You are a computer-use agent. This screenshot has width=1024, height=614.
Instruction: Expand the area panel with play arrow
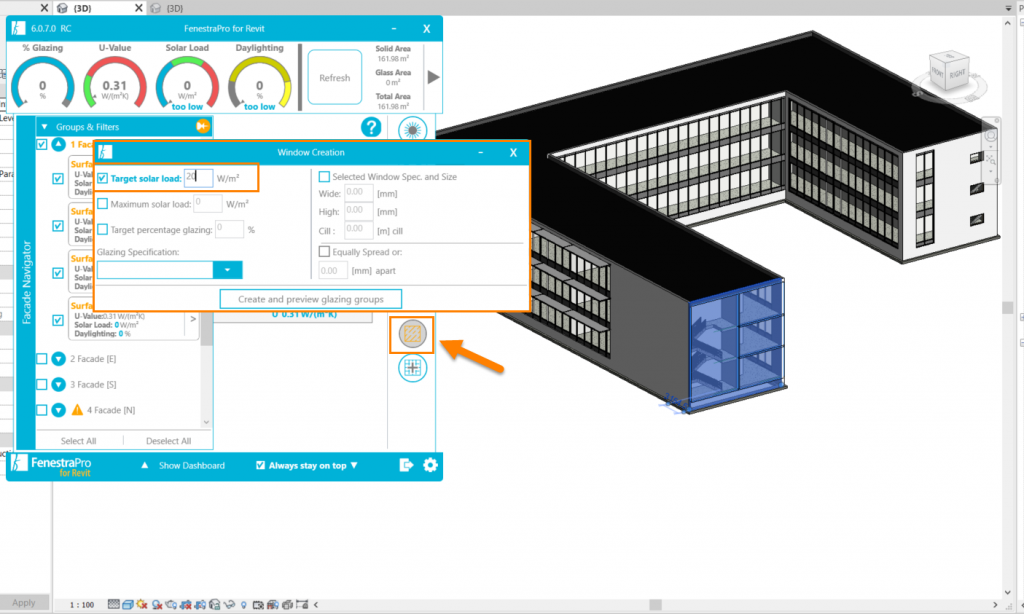pos(433,77)
